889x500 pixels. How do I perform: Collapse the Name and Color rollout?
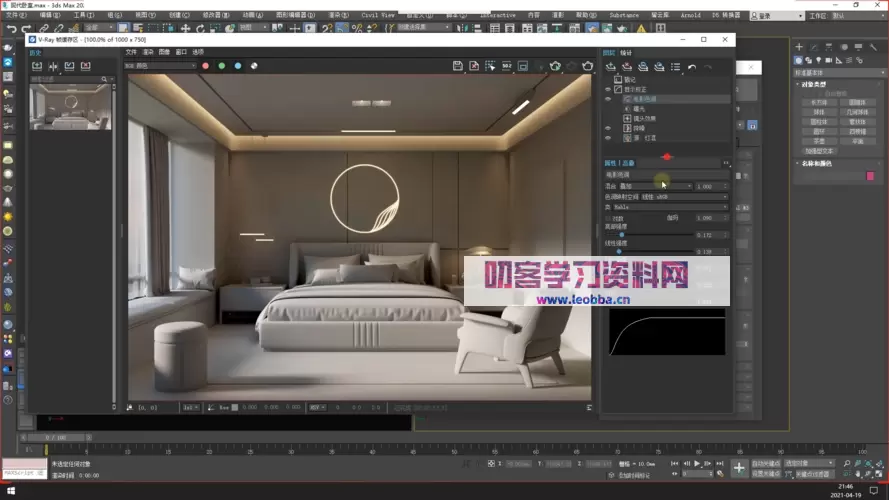(815, 163)
